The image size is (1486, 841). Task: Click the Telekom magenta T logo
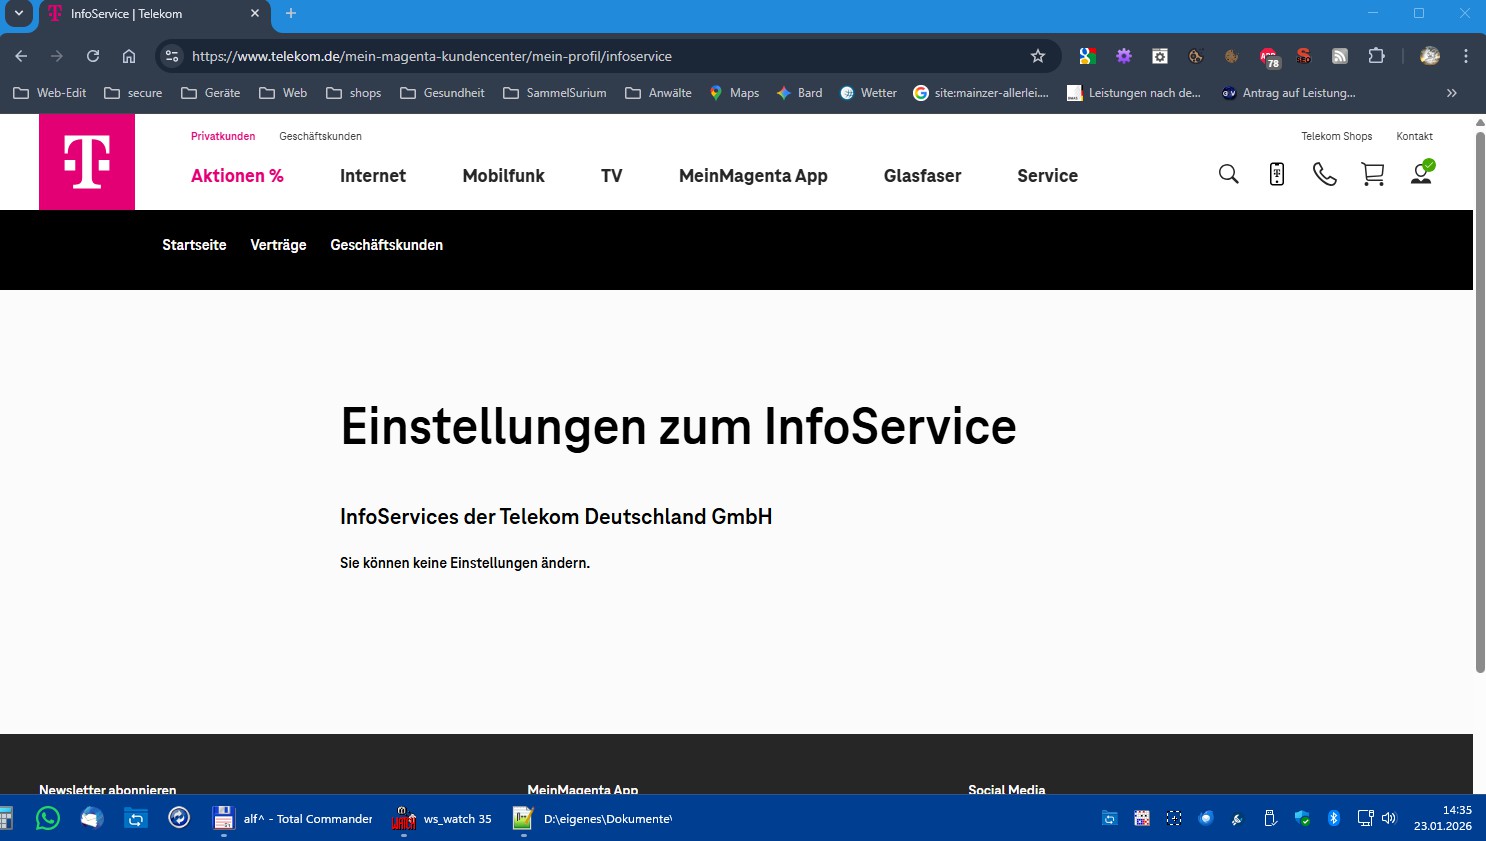coord(87,162)
